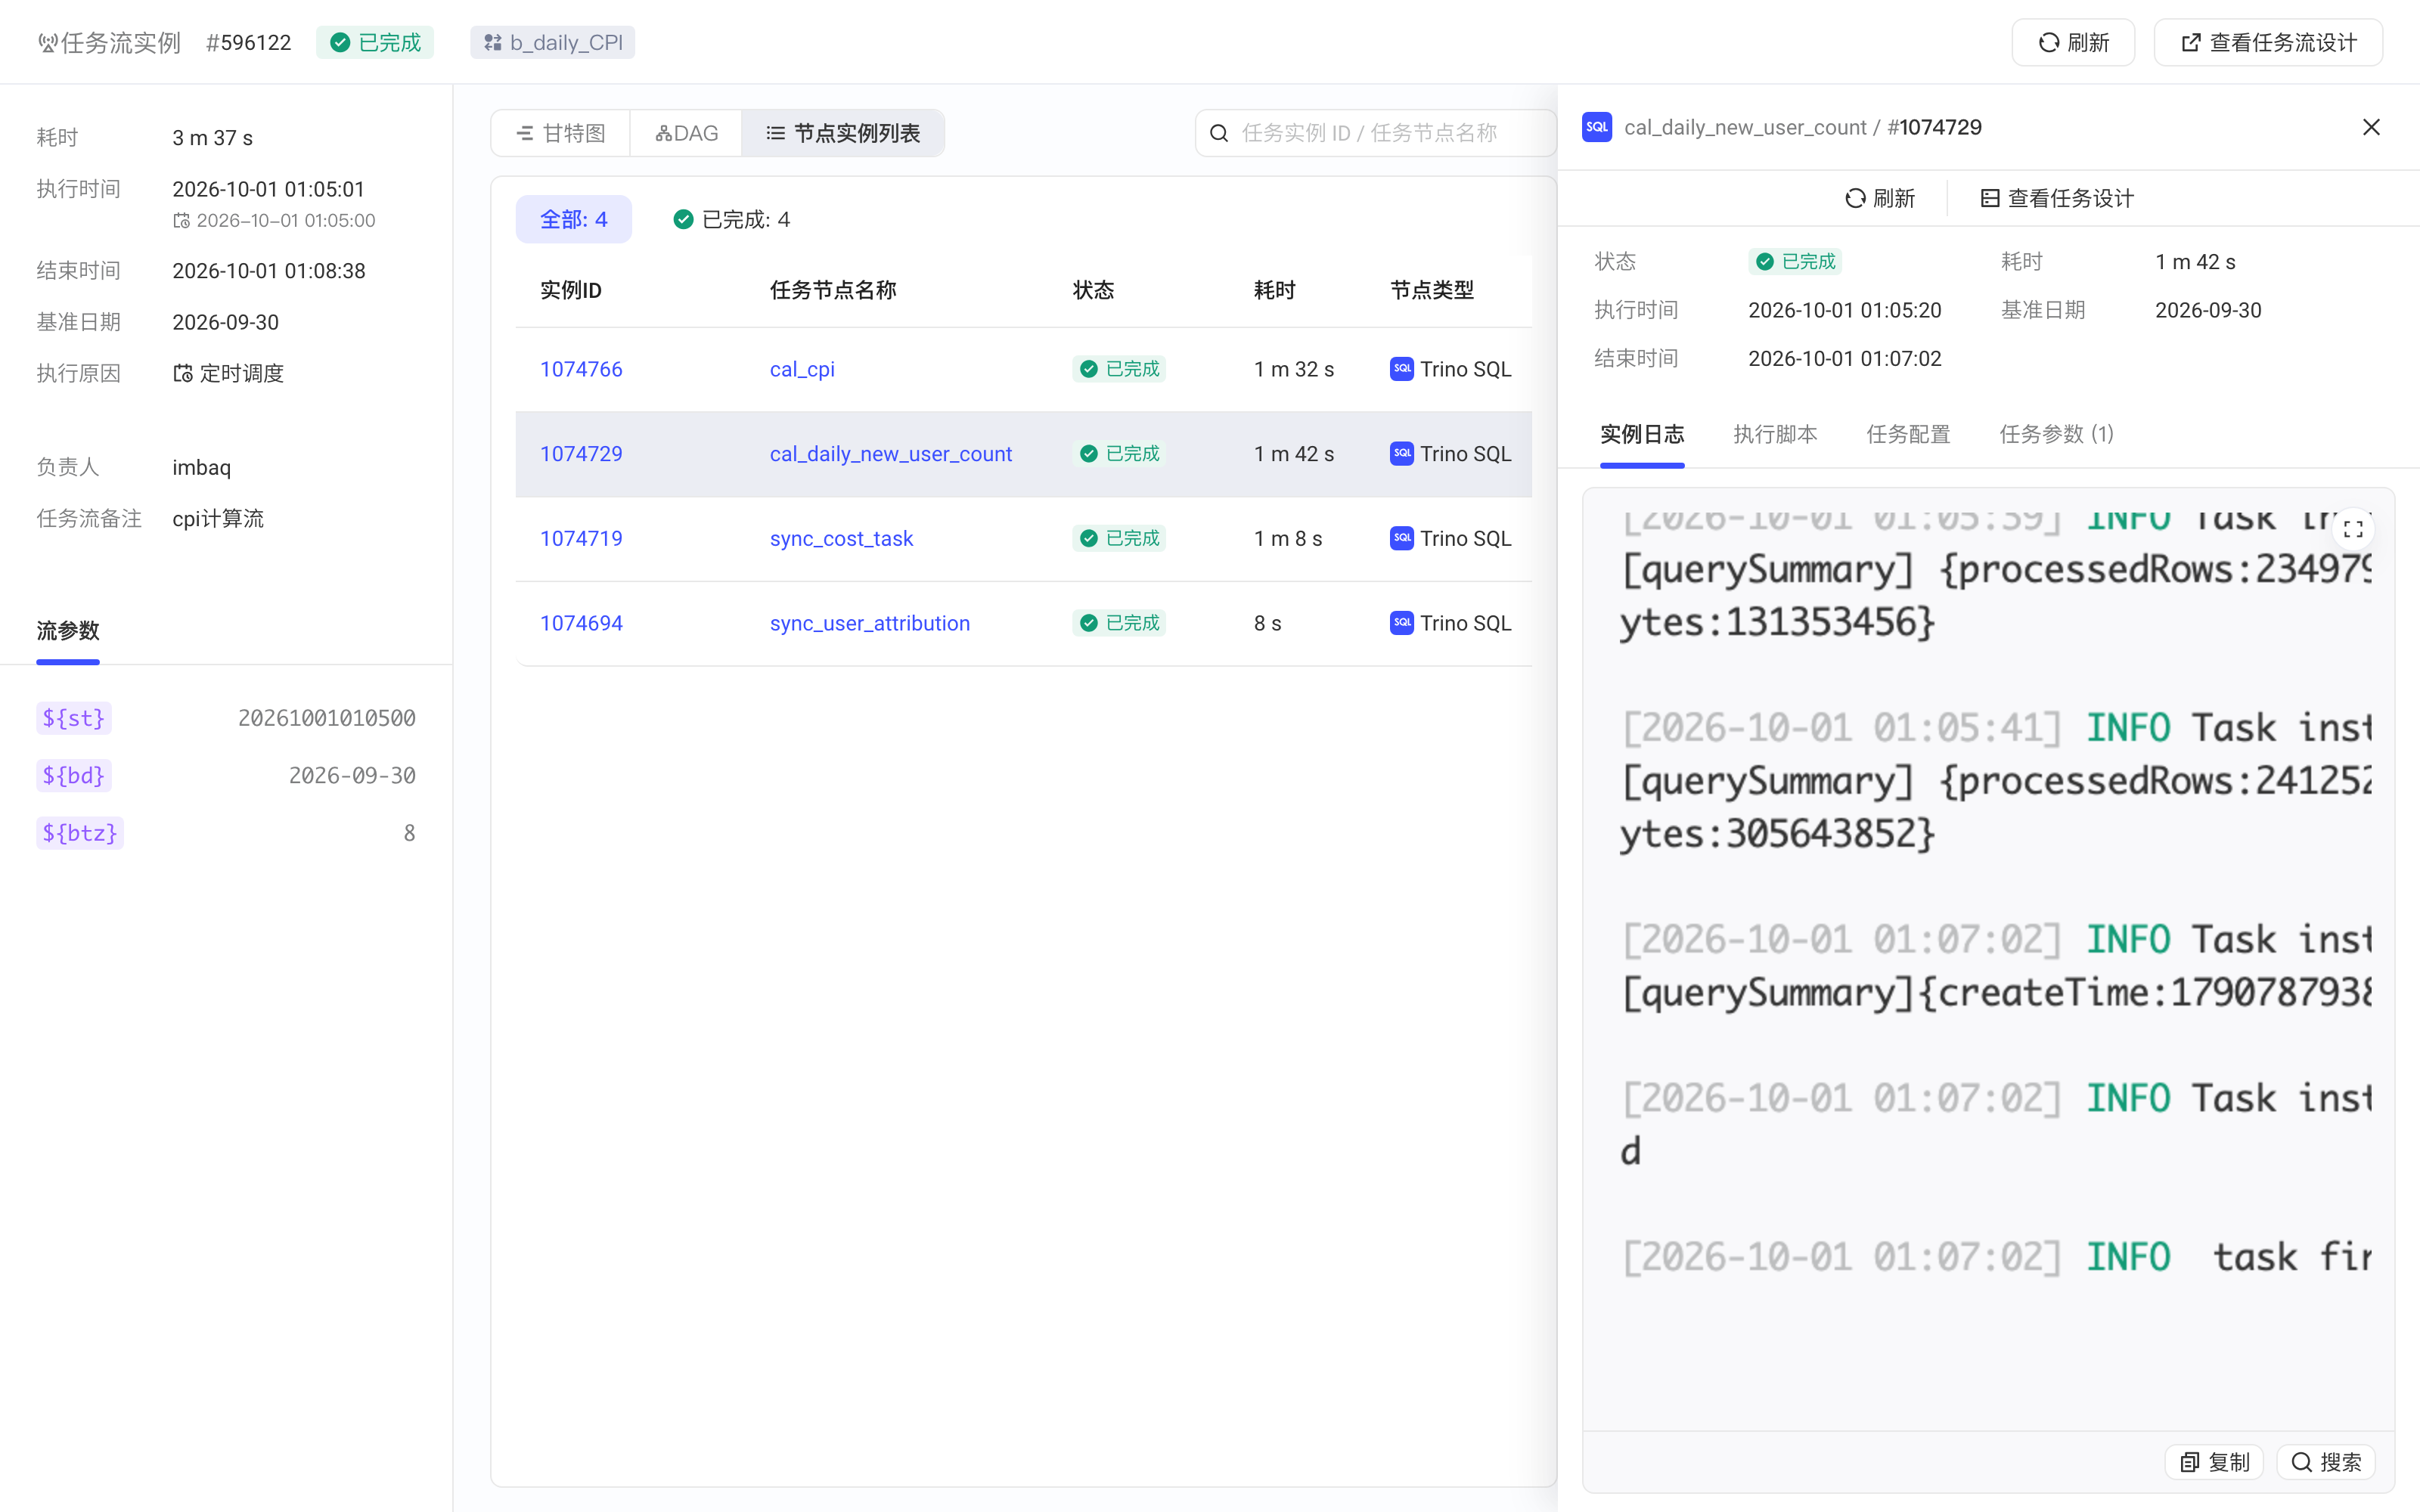Close the cal_daily_new_user_count detail panel

point(2371,127)
